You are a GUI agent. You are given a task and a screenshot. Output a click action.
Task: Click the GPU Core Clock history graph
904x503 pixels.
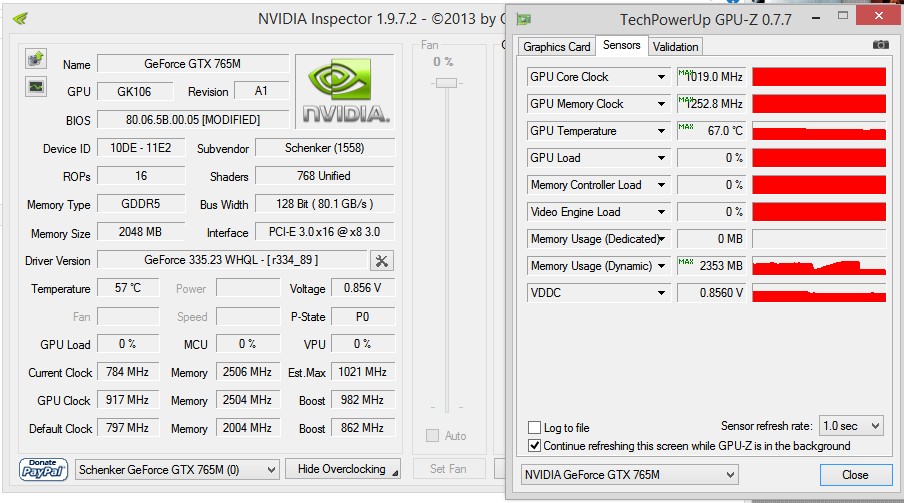[819, 77]
